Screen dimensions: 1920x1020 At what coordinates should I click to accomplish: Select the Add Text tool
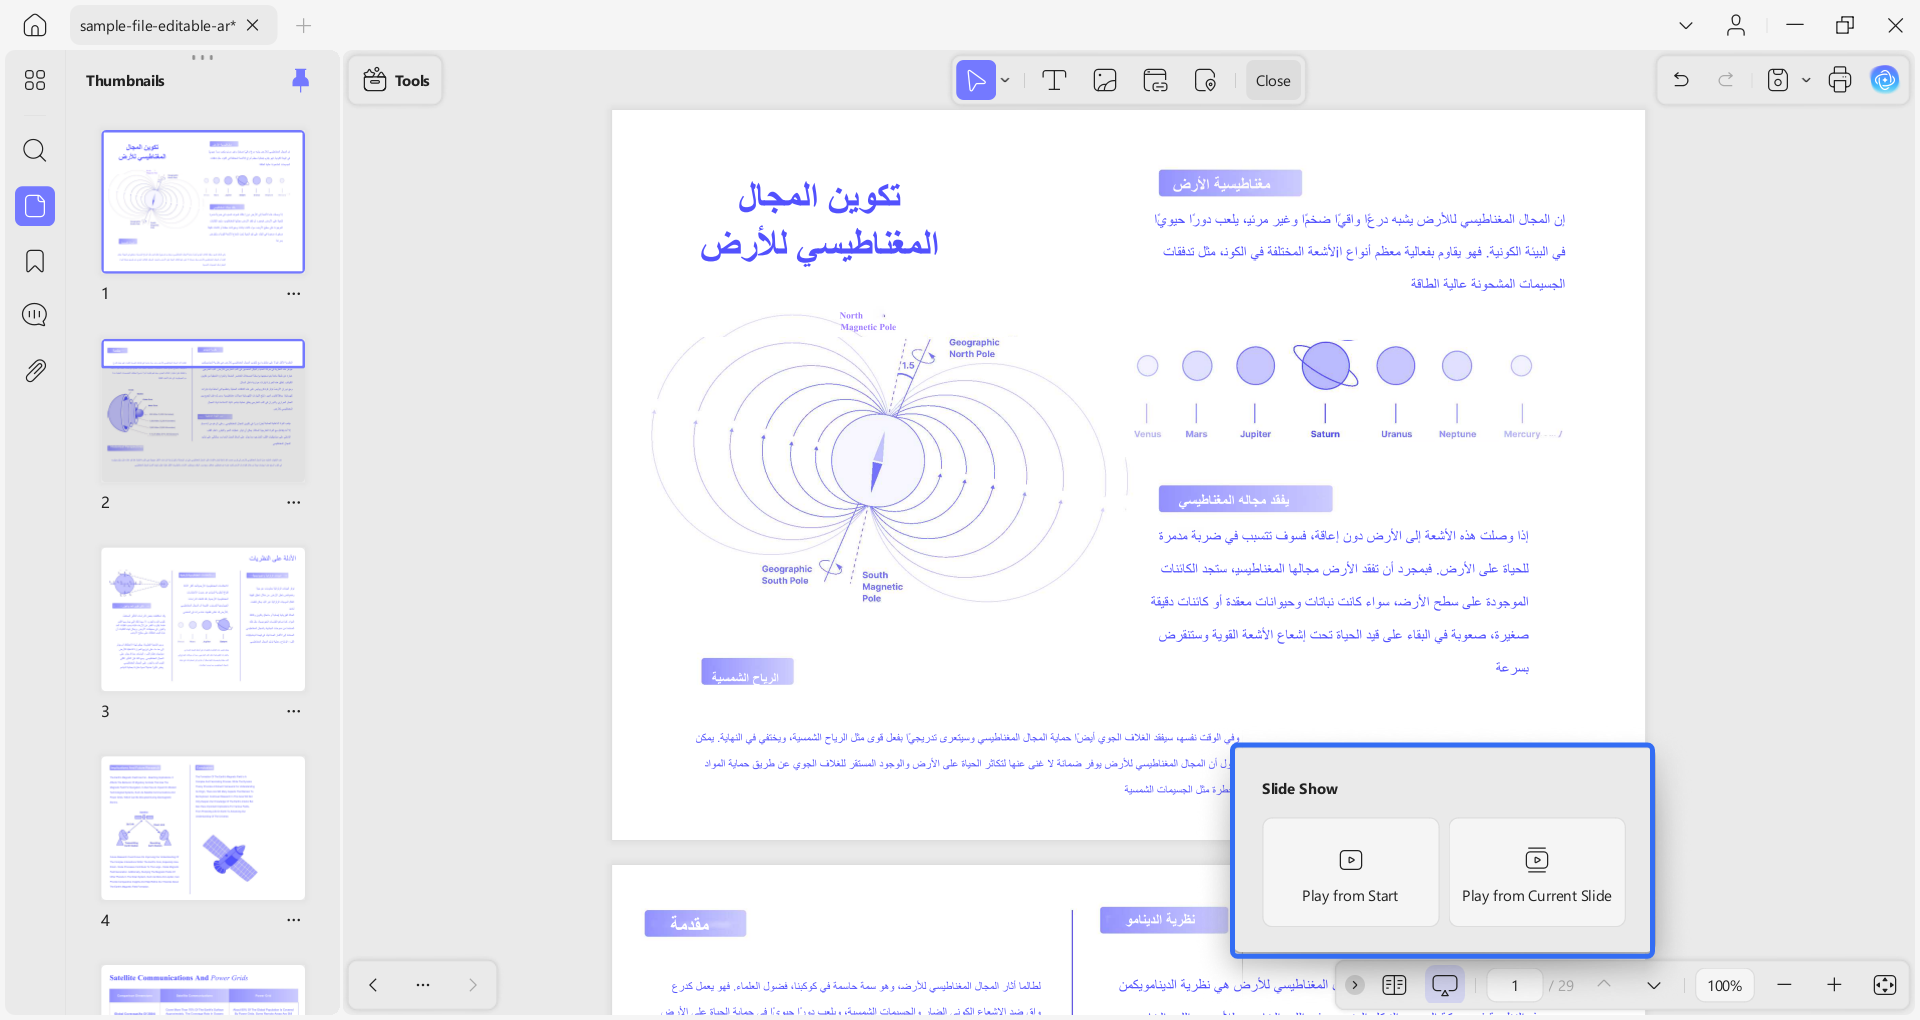click(1054, 80)
